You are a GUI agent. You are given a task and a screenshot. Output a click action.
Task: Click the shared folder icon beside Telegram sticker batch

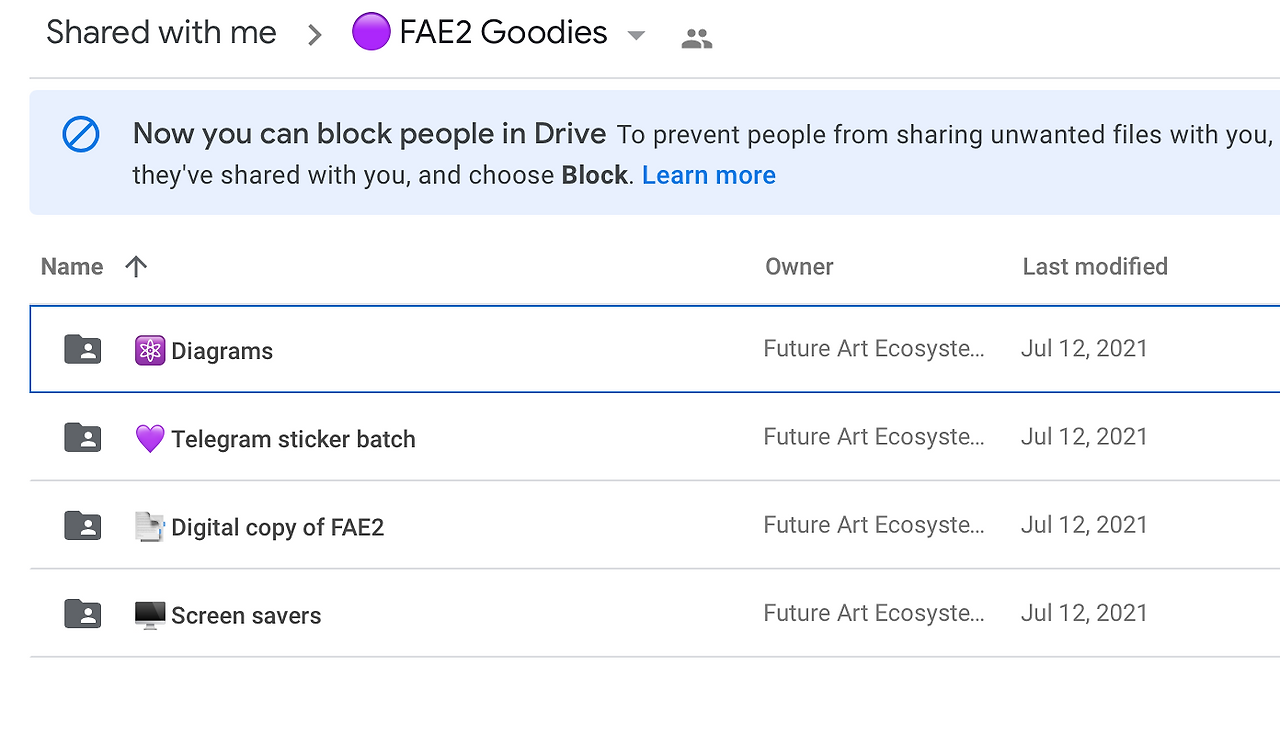click(x=83, y=437)
